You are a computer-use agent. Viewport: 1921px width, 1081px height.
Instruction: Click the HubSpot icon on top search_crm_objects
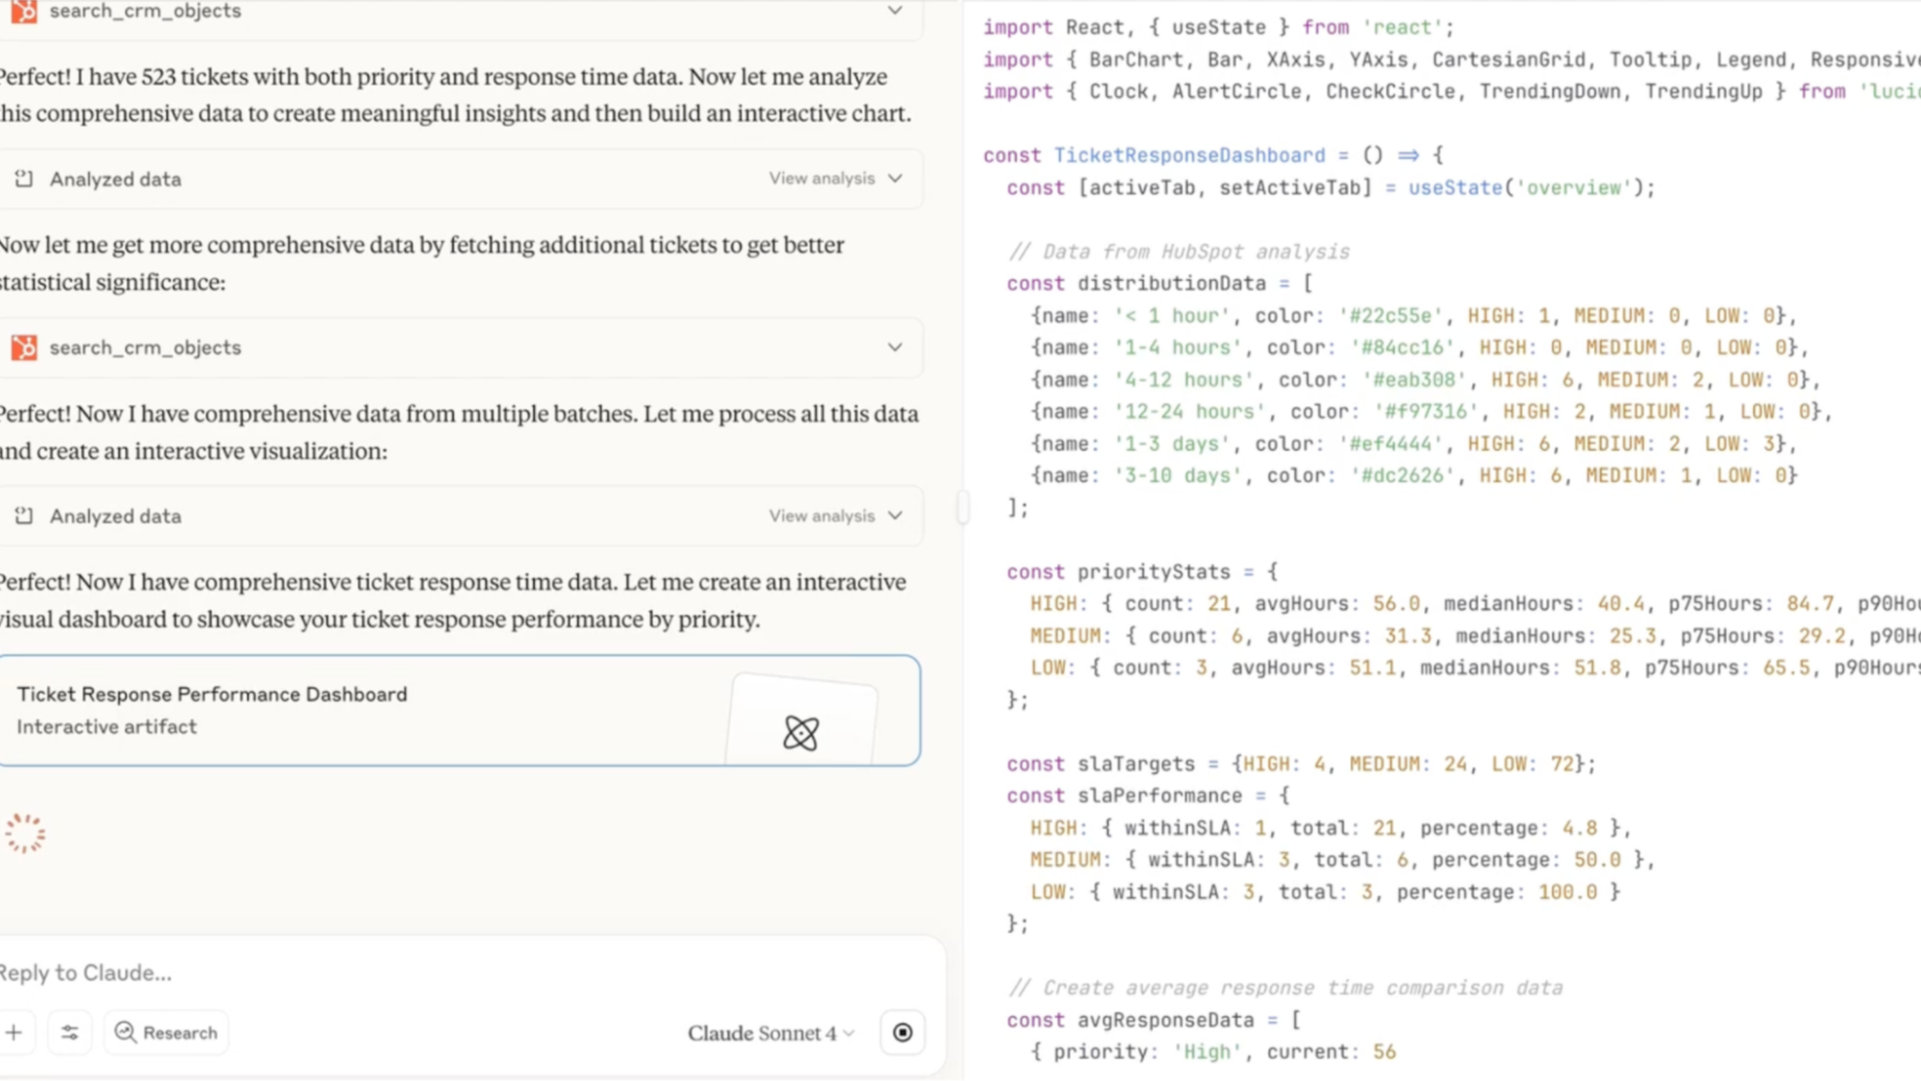(24, 11)
